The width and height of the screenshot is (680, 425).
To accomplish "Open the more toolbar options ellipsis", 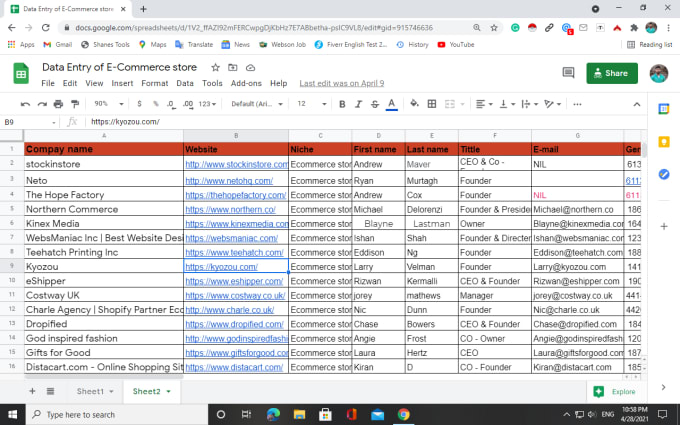I will pyautogui.click(x=577, y=104).
